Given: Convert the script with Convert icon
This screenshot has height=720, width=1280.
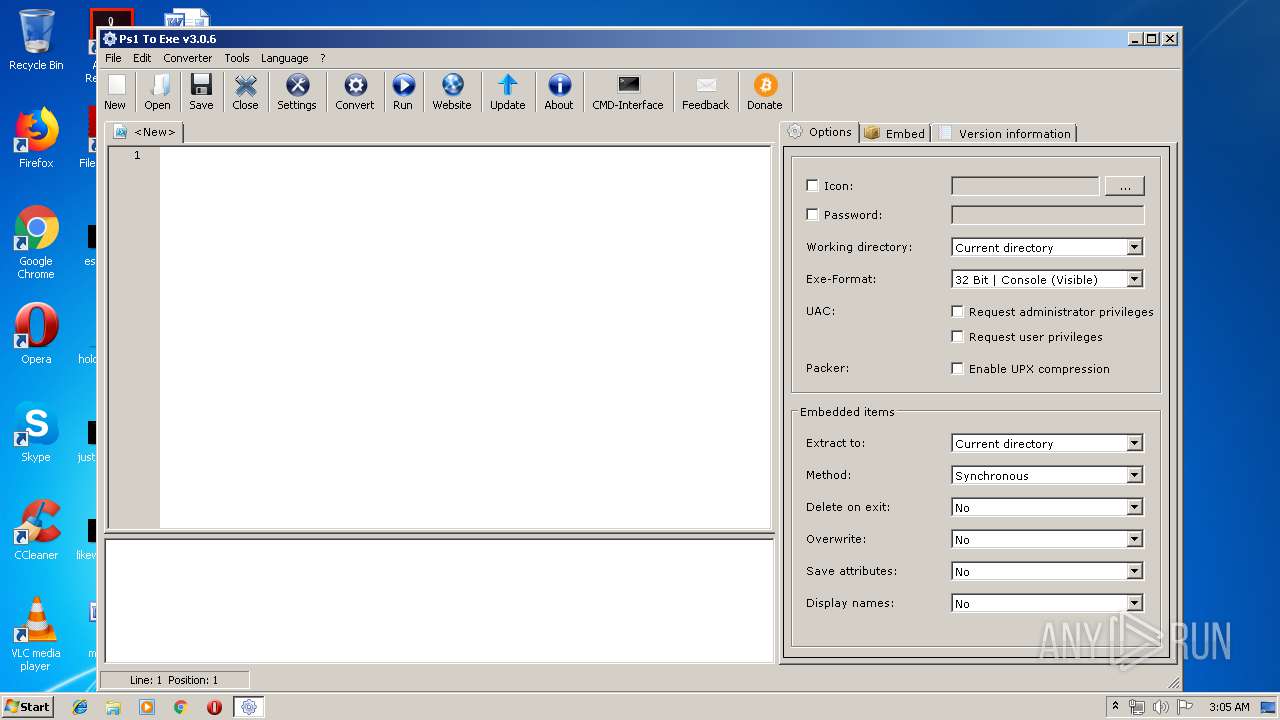Looking at the screenshot, I should [x=355, y=92].
